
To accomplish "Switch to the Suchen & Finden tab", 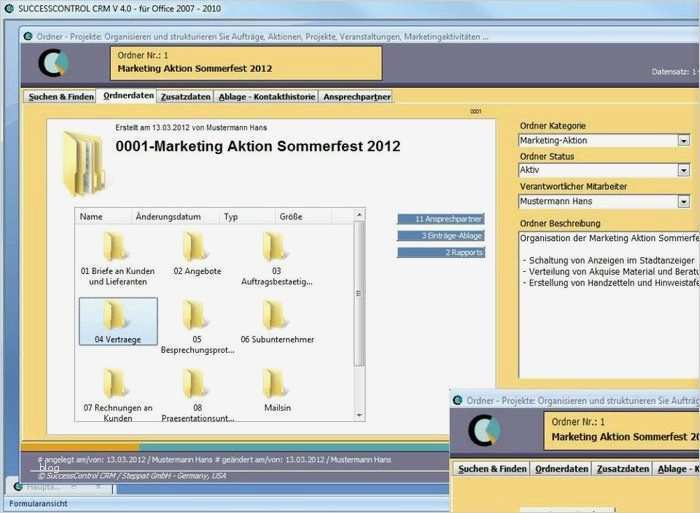I will coord(61,97).
